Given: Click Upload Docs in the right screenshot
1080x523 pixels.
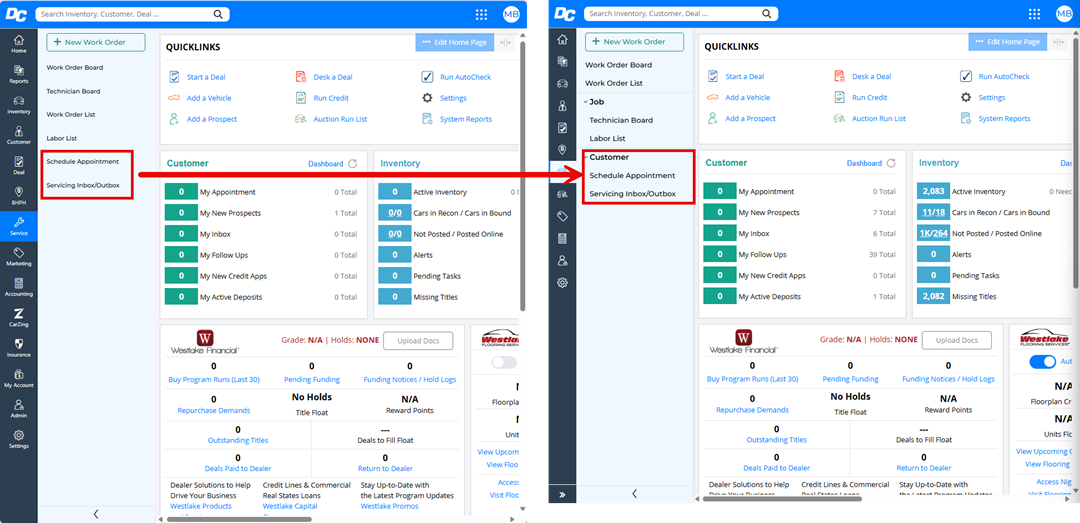Looking at the screenshot, I should point(957,340).
